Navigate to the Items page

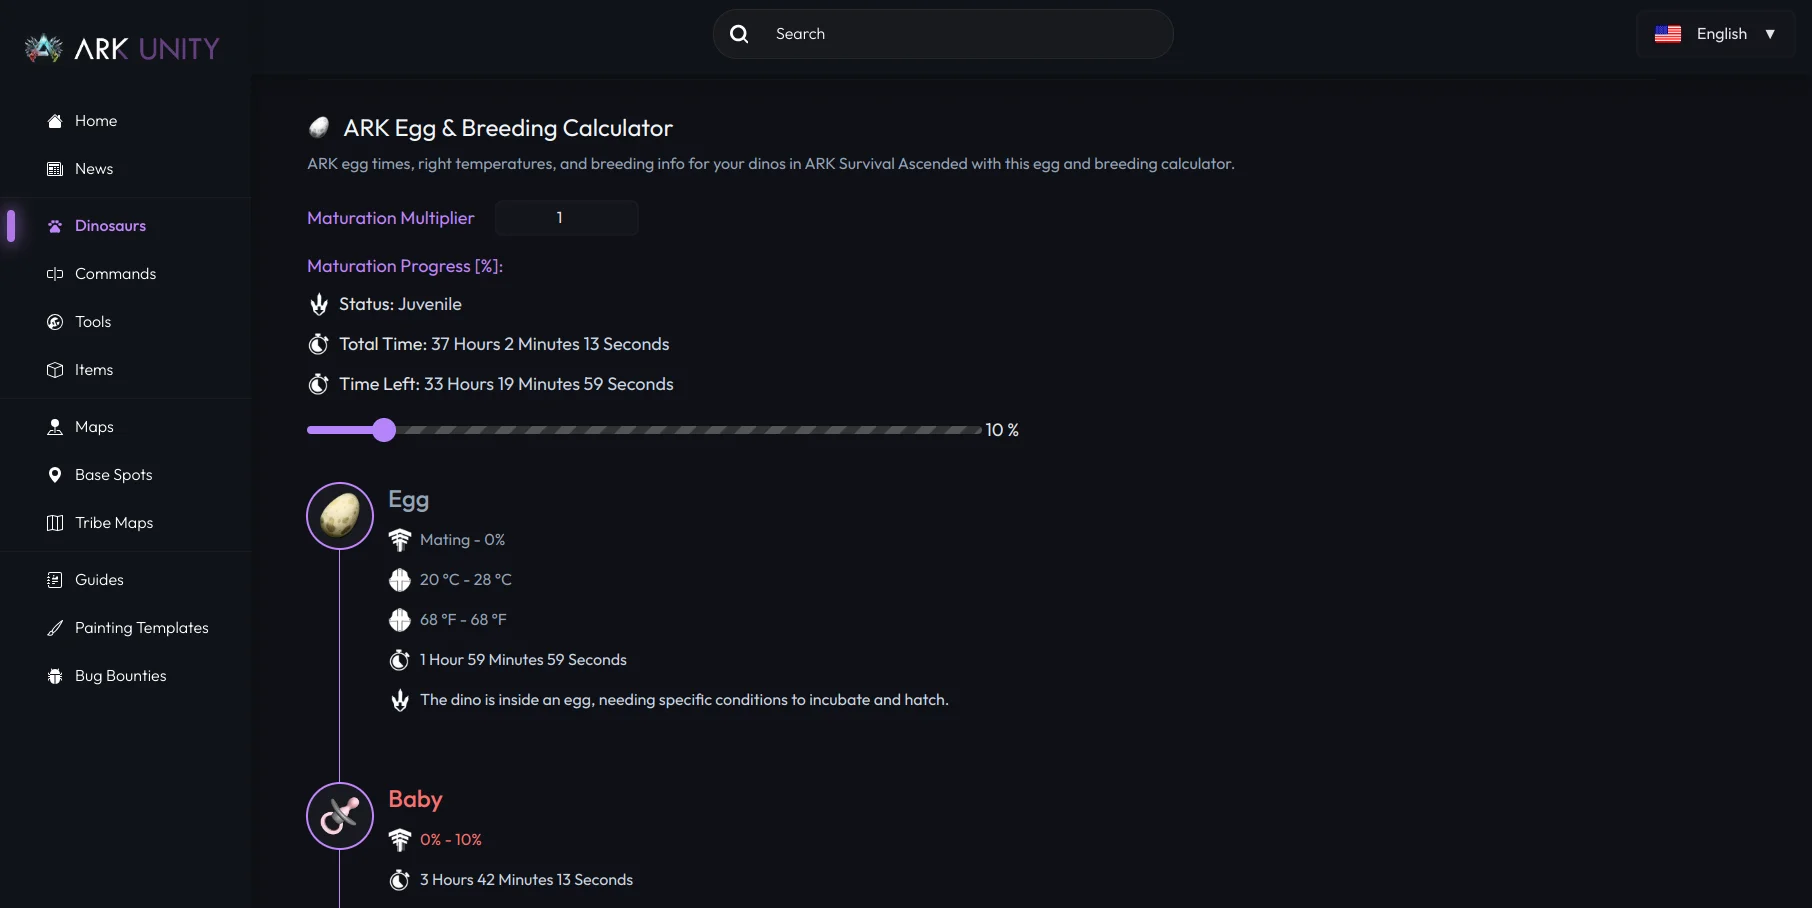coord(94,370)
